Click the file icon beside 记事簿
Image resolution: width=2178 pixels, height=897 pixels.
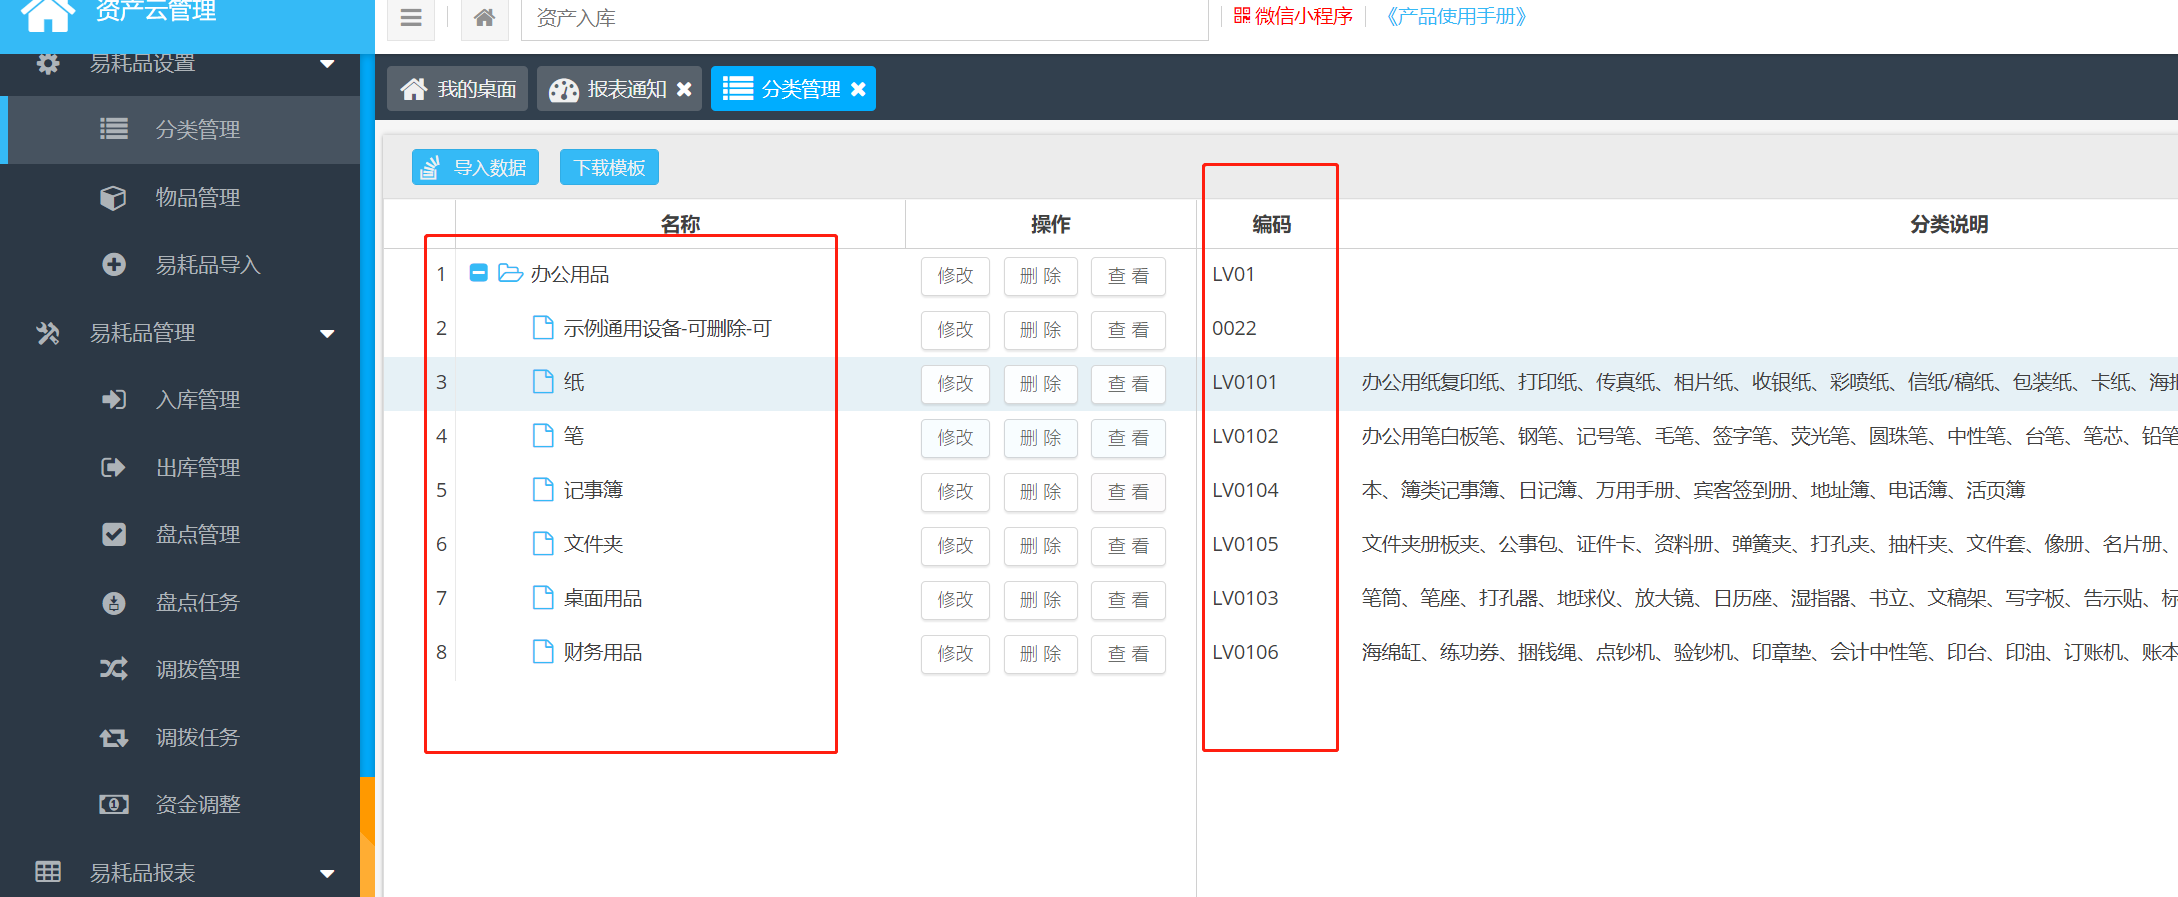543,489
